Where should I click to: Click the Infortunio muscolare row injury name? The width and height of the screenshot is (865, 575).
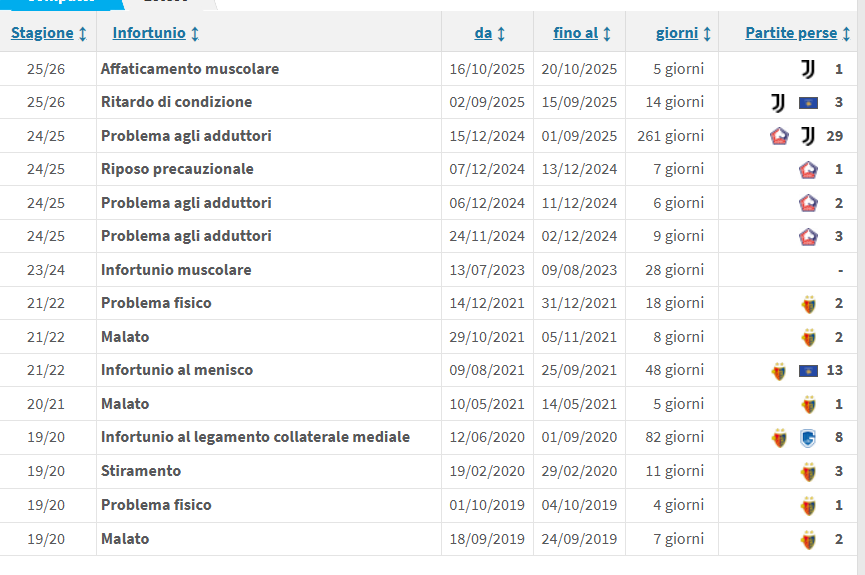click(176, 270)
